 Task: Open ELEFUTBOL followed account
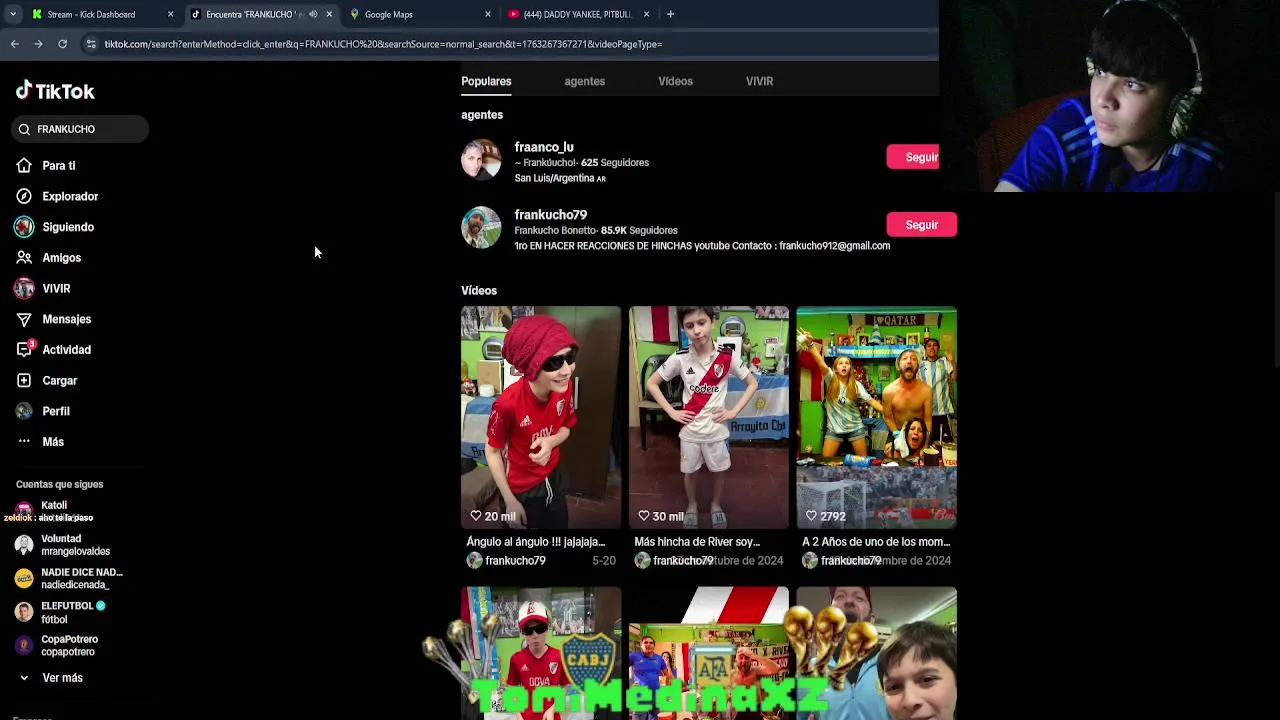pos(60,612)
